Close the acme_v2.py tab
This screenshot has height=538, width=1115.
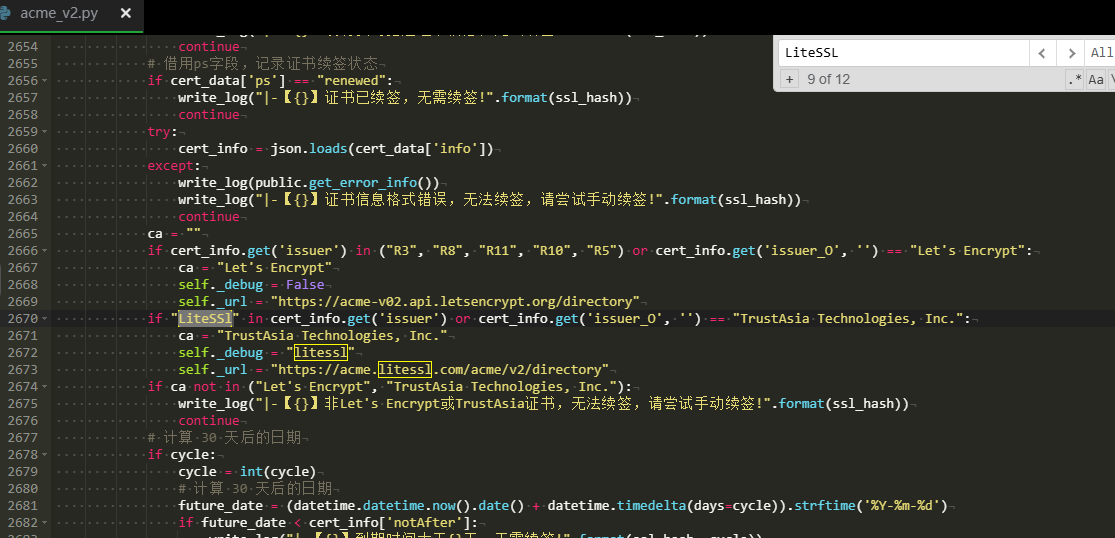coord(126,14)
